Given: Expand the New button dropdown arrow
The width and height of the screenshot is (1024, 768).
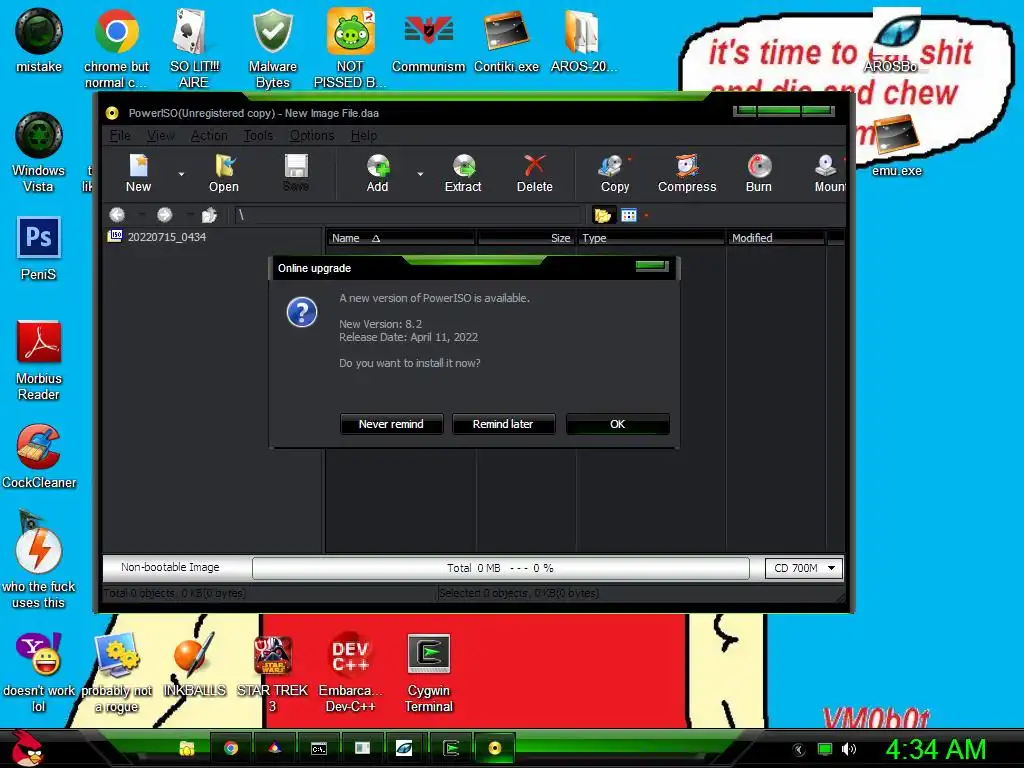Looking at the screenshot, I should click(x=182, y=174).
